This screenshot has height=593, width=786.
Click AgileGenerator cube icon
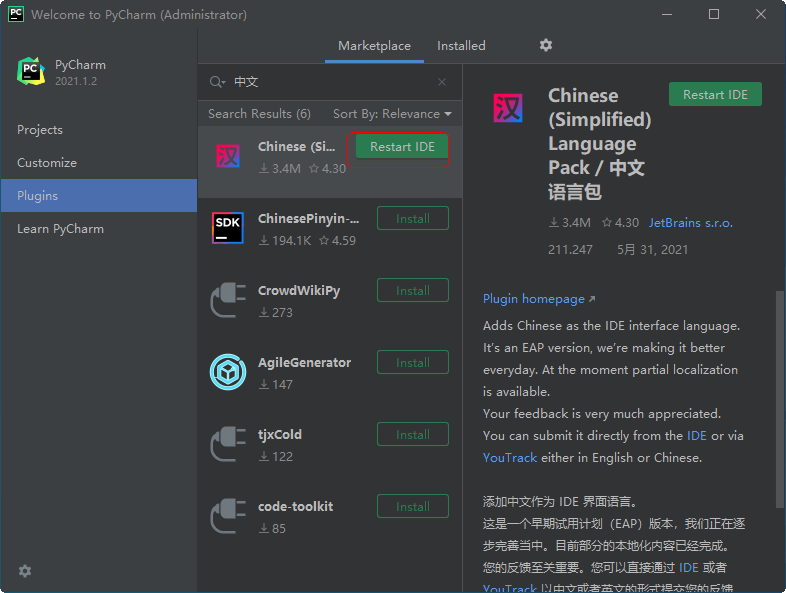tap(228, 372)
